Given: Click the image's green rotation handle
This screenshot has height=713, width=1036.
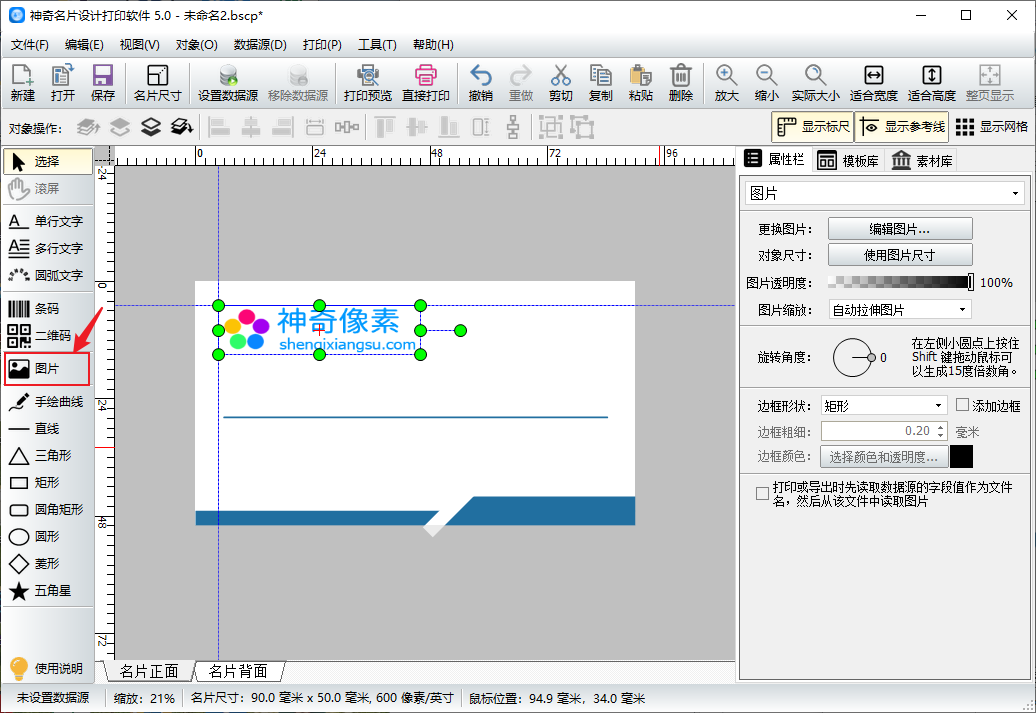Looking at the screenshot, I should [461, 330].
